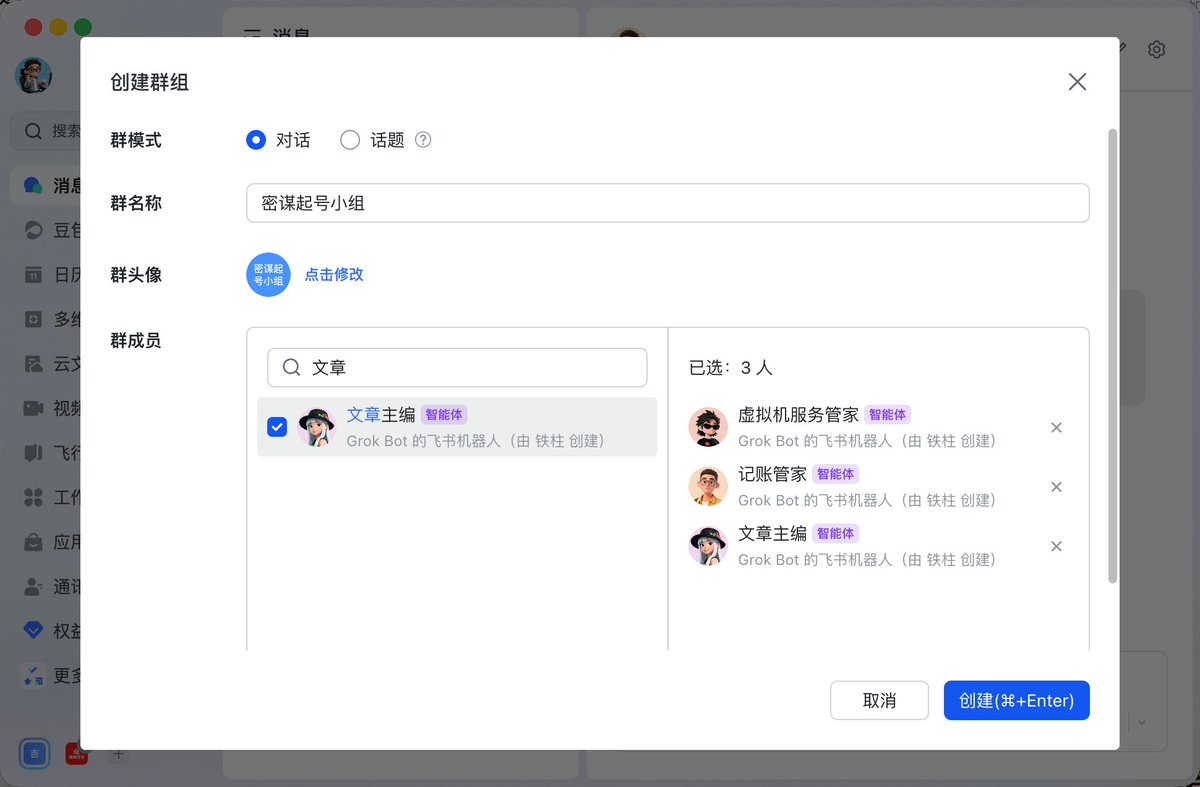Screen dimensions: 1200x787
Task: Open the 更多 sidebar icon
Action: tap(33, 676)
